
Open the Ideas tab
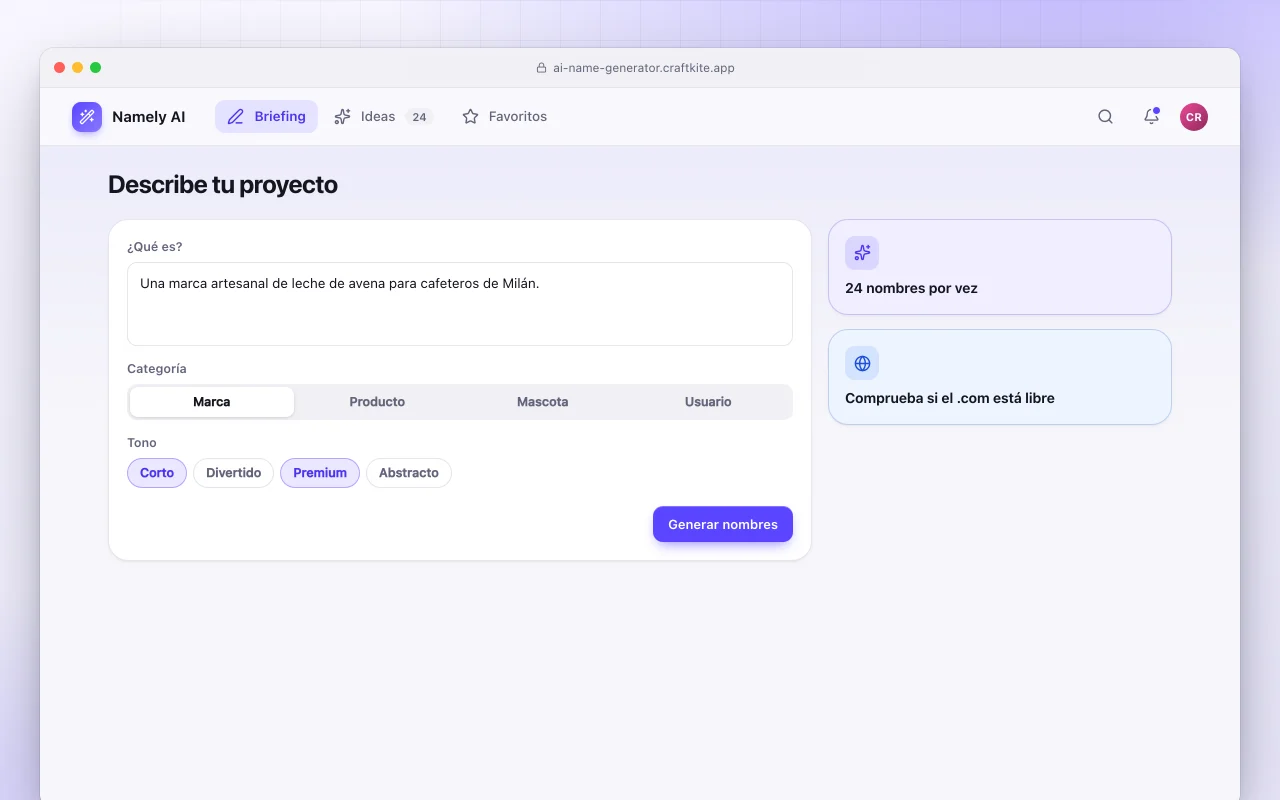pos(382,117)
